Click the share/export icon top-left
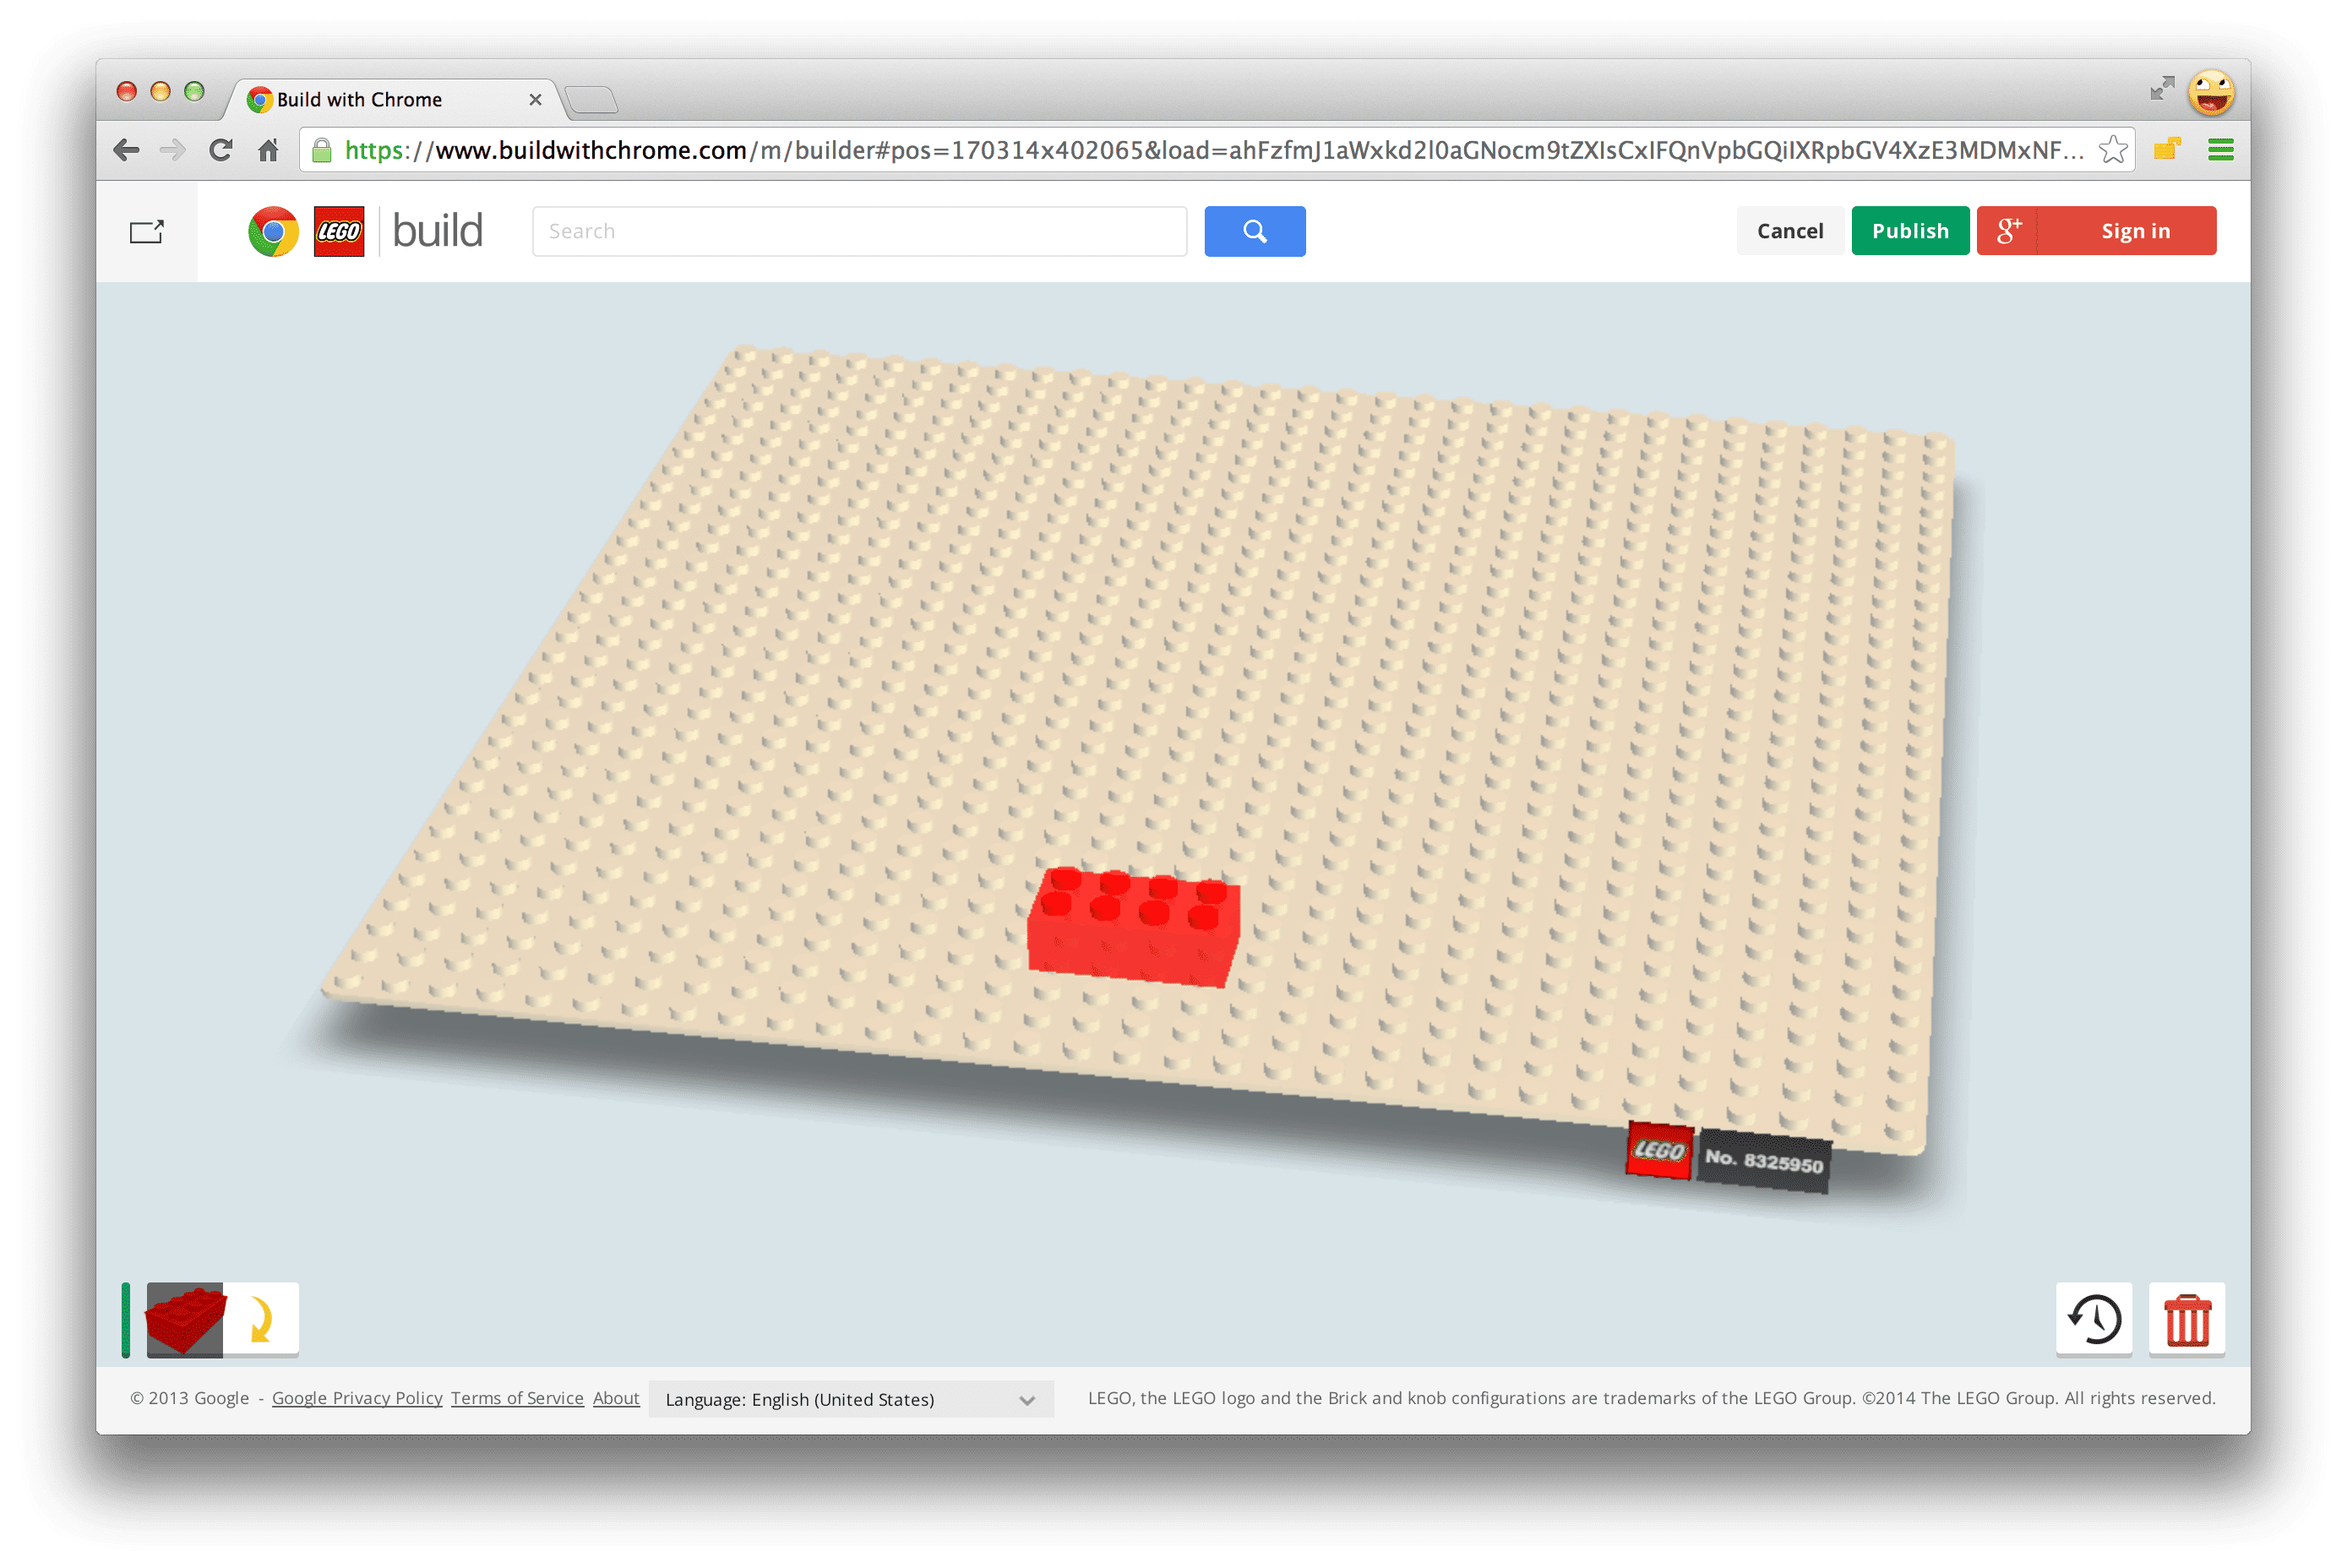 [149, 229]
